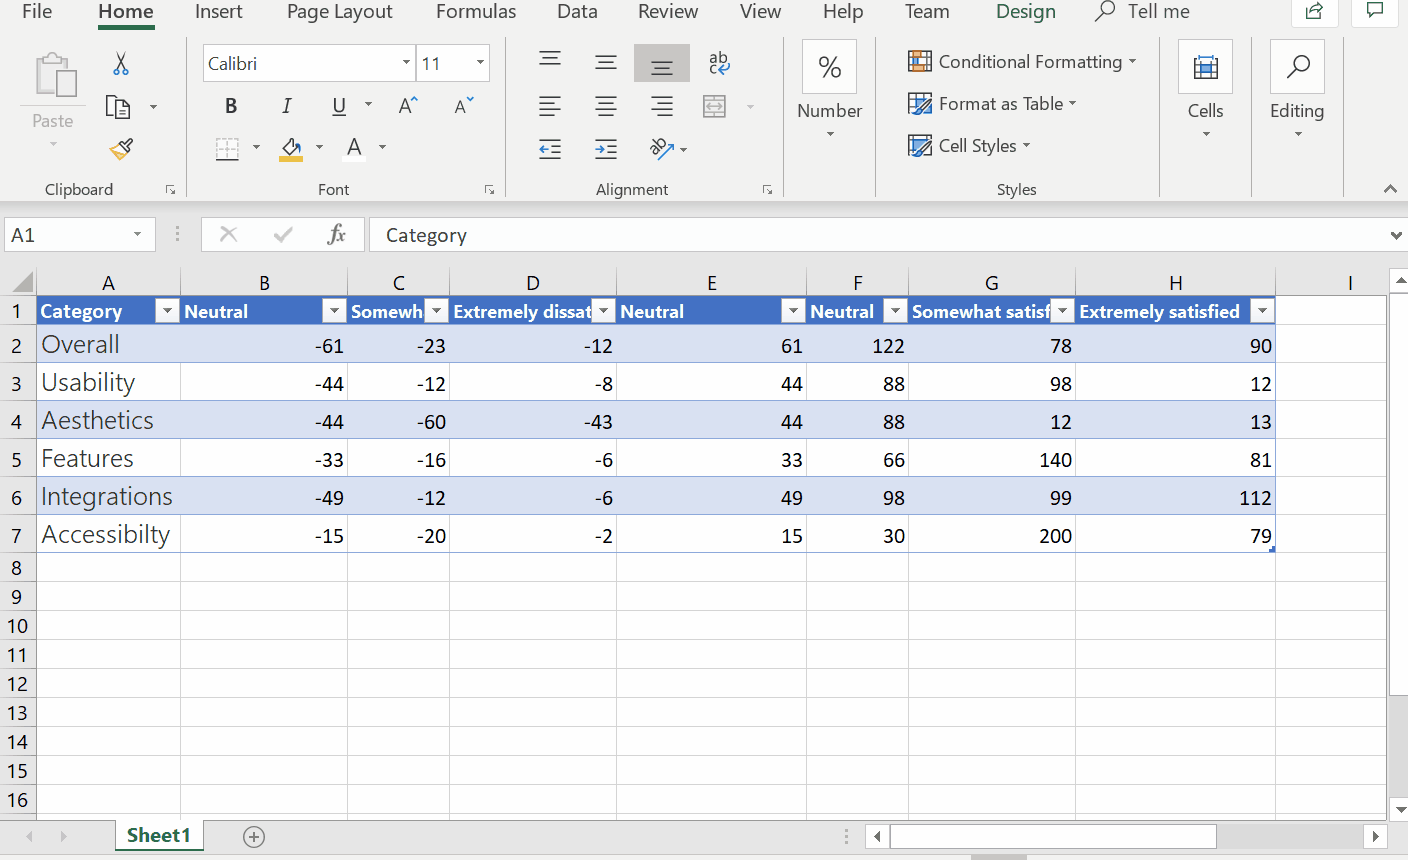
Task: Toggle italic formatting
Action: coord(287,105)
